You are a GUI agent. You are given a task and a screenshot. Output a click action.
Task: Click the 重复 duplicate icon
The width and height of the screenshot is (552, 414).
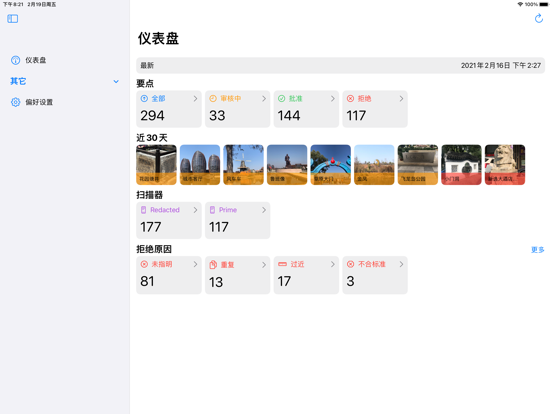213,265
